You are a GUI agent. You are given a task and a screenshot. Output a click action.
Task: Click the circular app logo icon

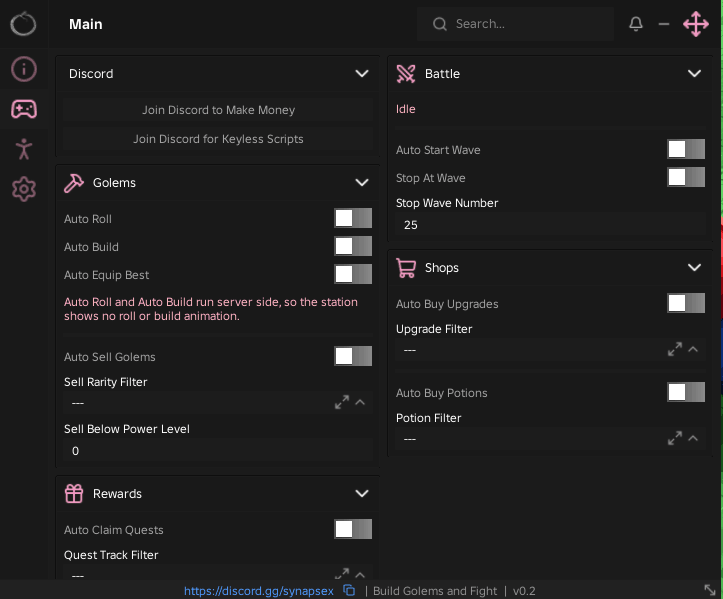coord(23,24)
